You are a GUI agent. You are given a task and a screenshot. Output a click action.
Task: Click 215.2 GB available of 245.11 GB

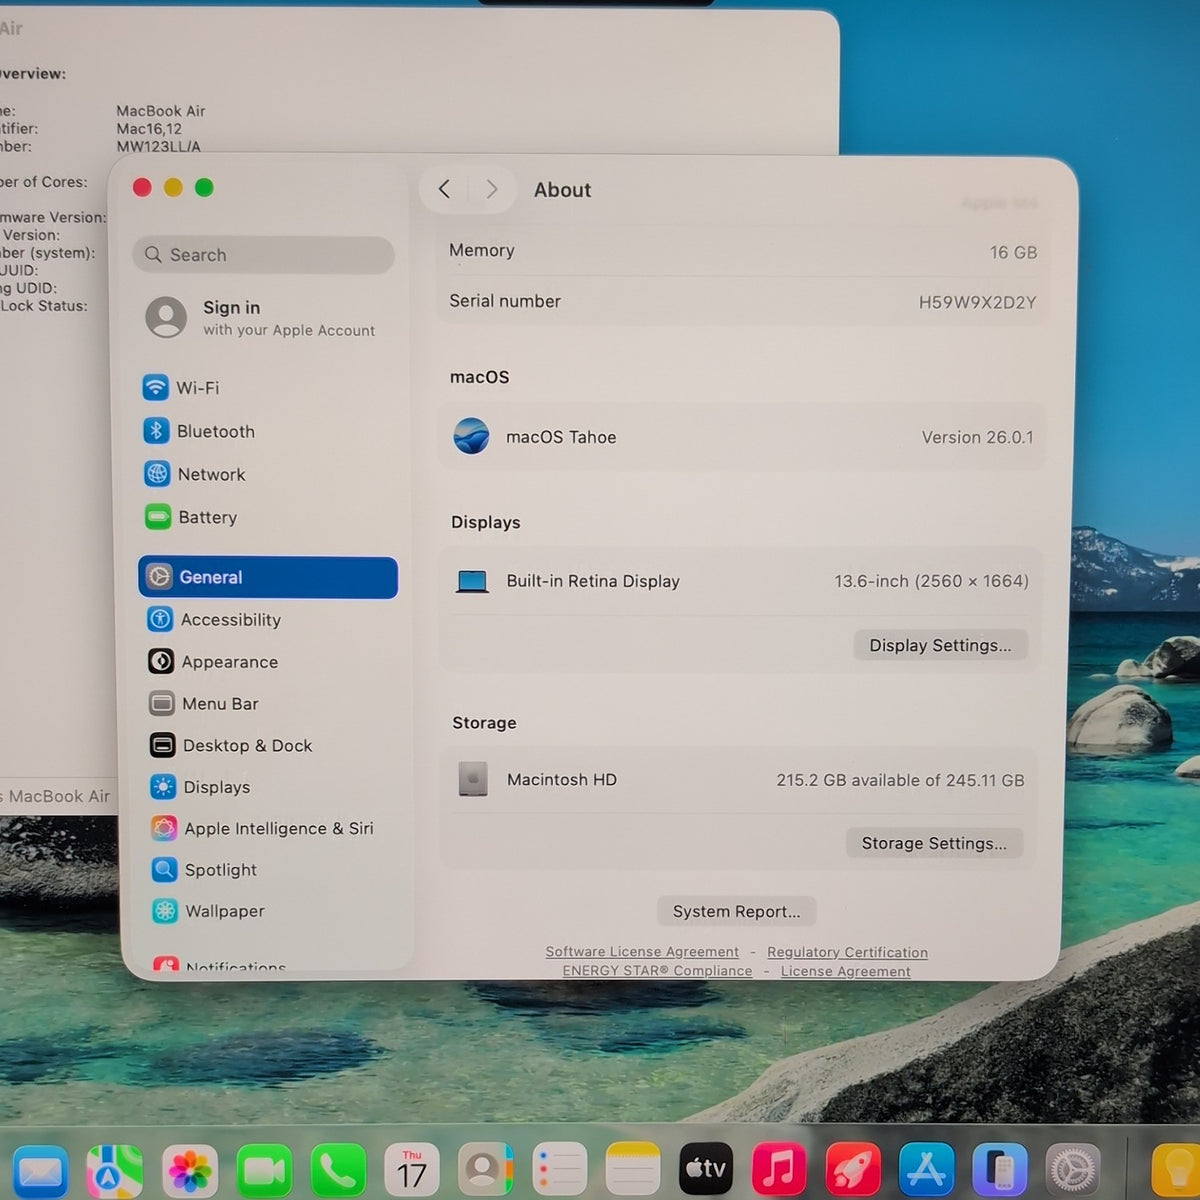(900, 780)
